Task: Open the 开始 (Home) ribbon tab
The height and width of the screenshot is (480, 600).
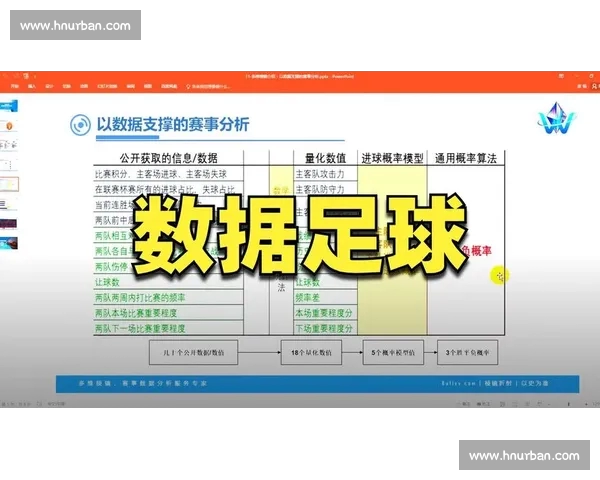Action: 15,86
